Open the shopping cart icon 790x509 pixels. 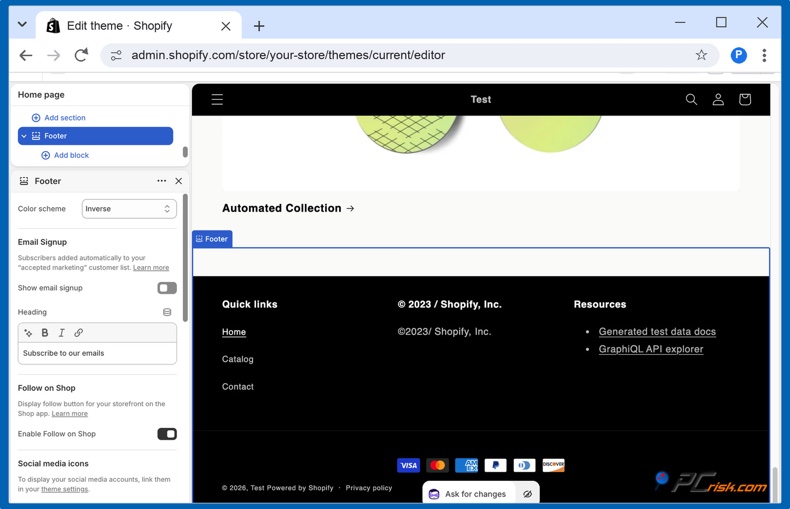[745, 99]
